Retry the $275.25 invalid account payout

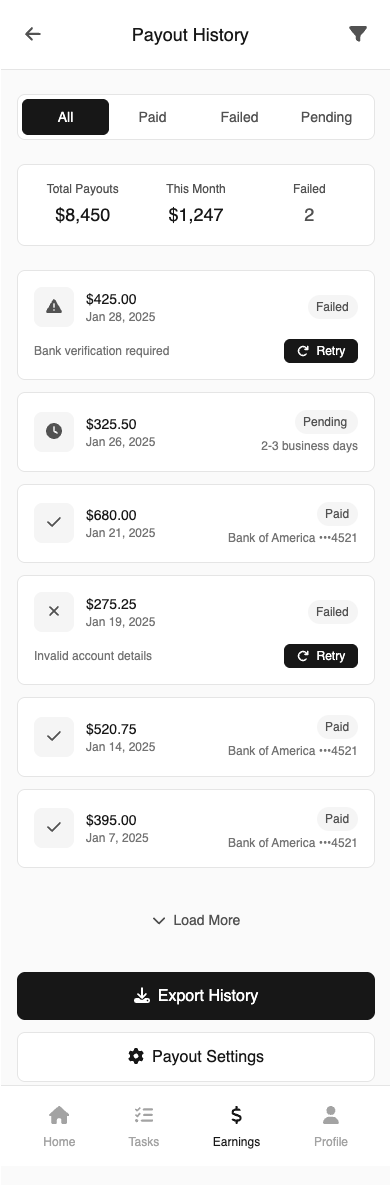321,656
